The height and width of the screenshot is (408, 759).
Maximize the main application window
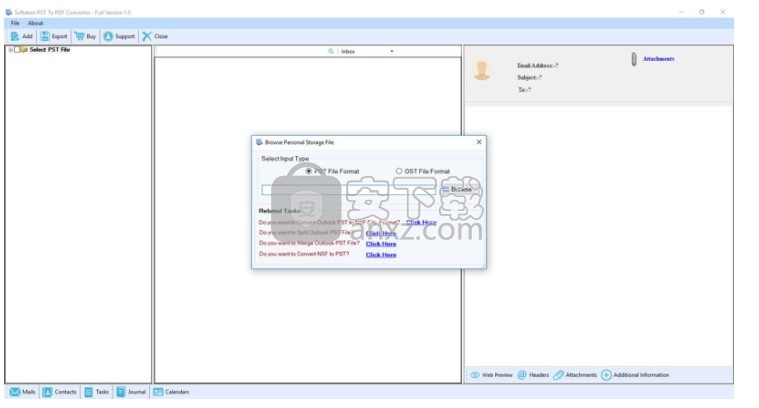702,12
